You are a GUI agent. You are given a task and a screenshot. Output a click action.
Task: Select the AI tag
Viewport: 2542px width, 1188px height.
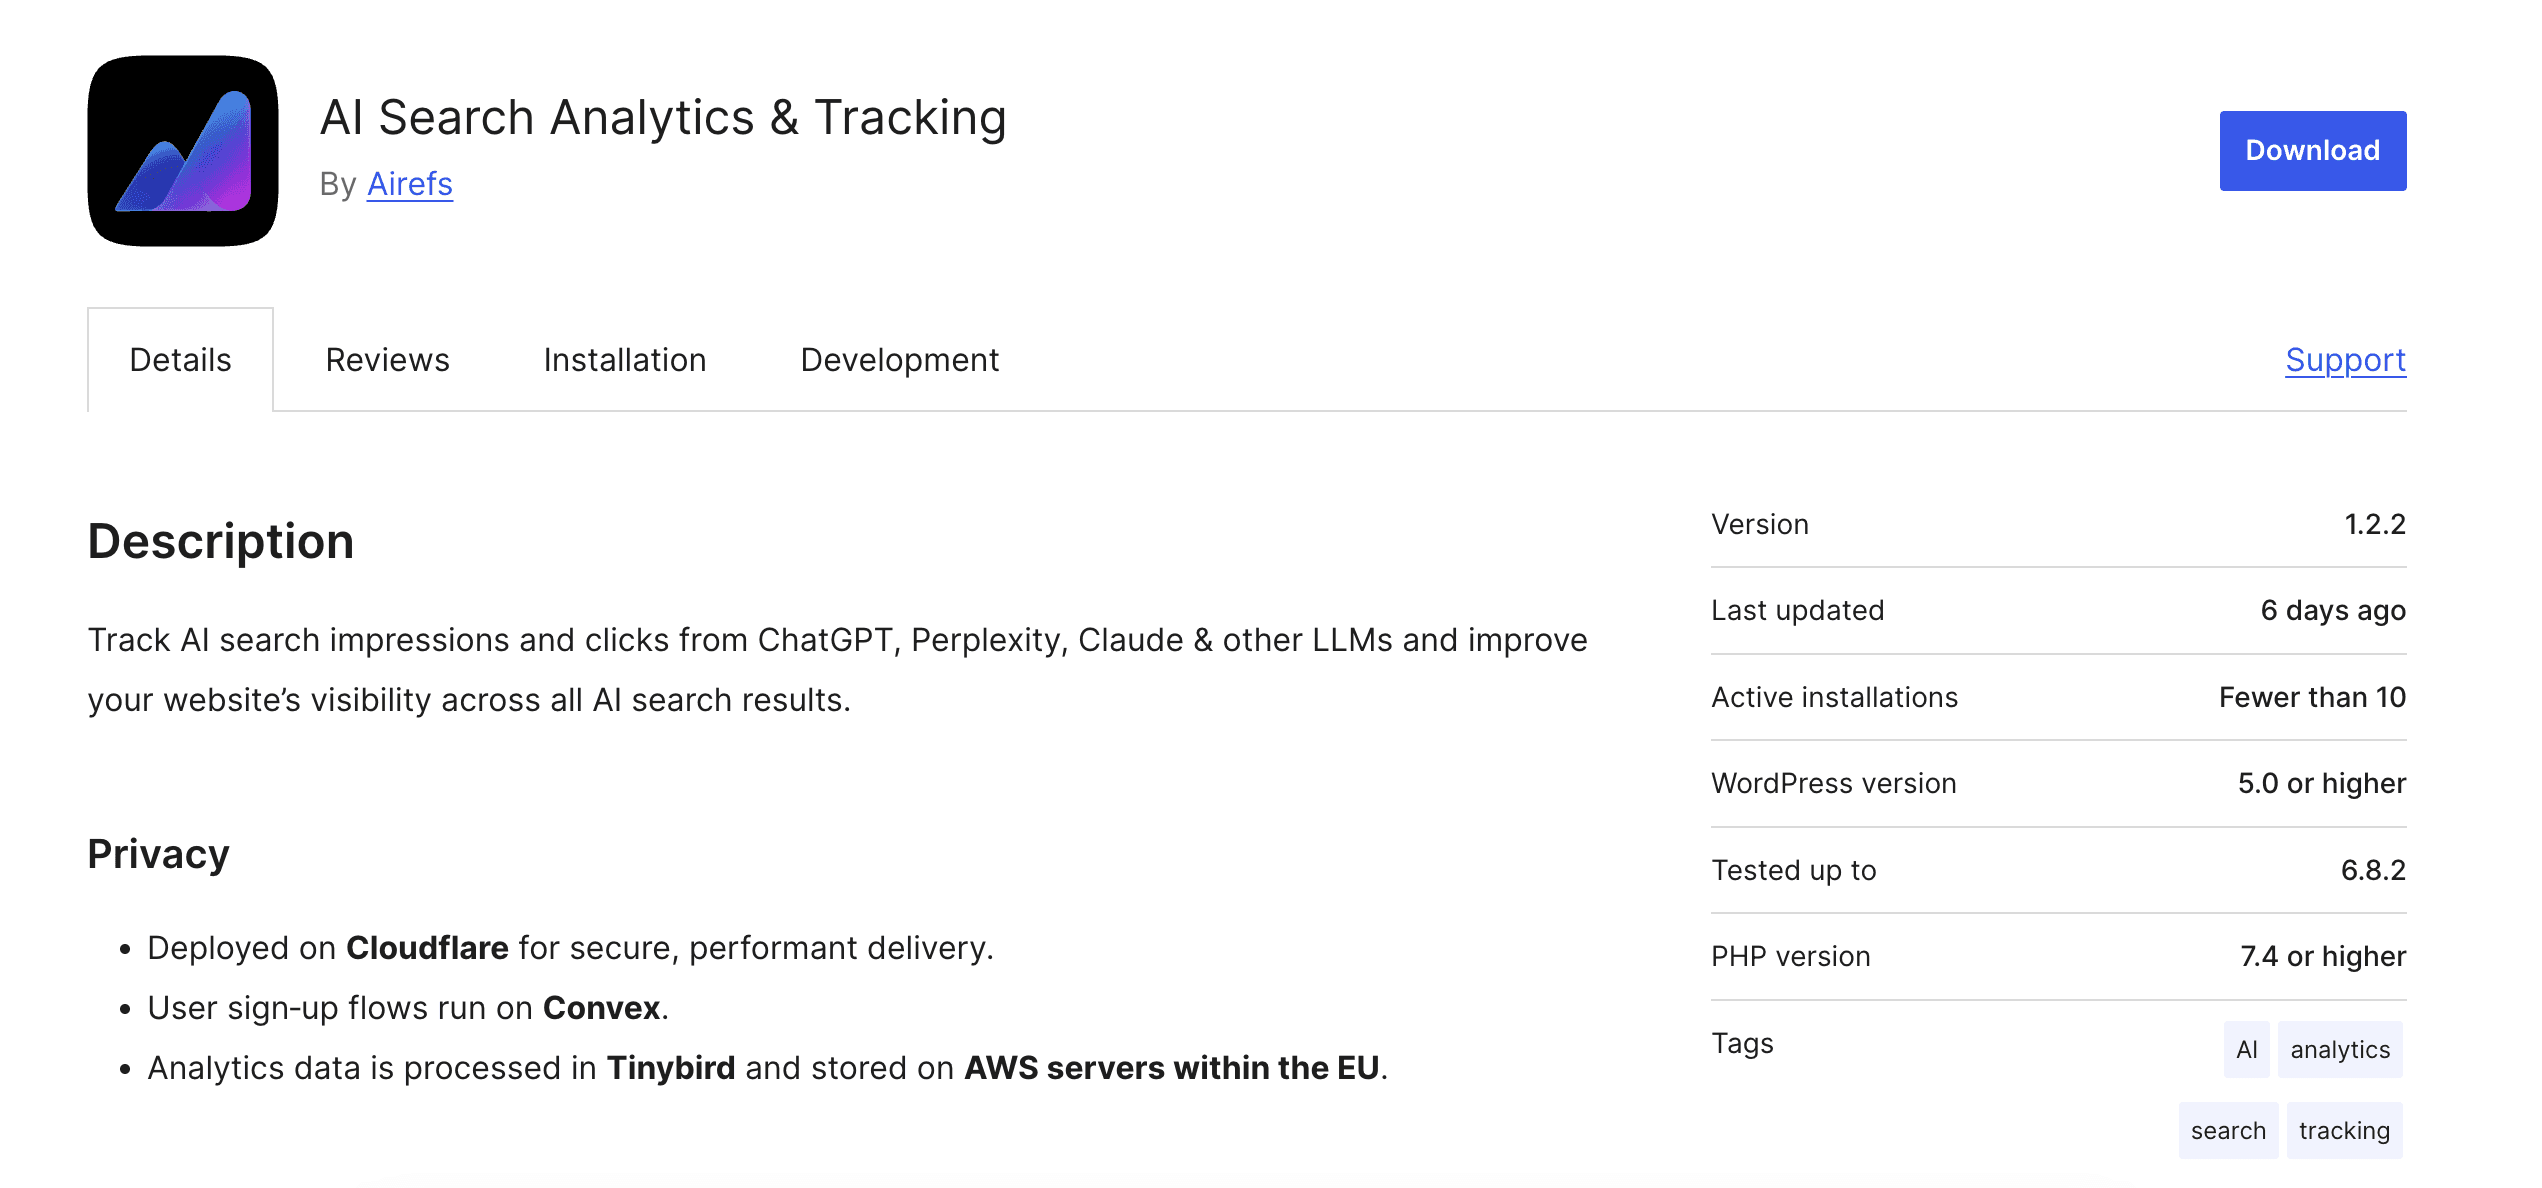(2246, 1049)
